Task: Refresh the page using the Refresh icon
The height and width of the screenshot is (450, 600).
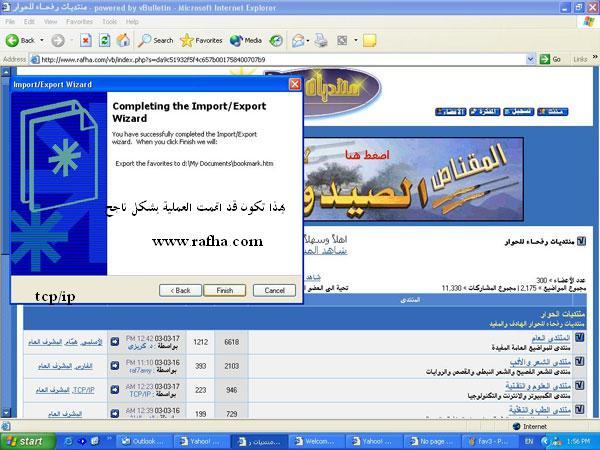Action: (x=104, y=40)
